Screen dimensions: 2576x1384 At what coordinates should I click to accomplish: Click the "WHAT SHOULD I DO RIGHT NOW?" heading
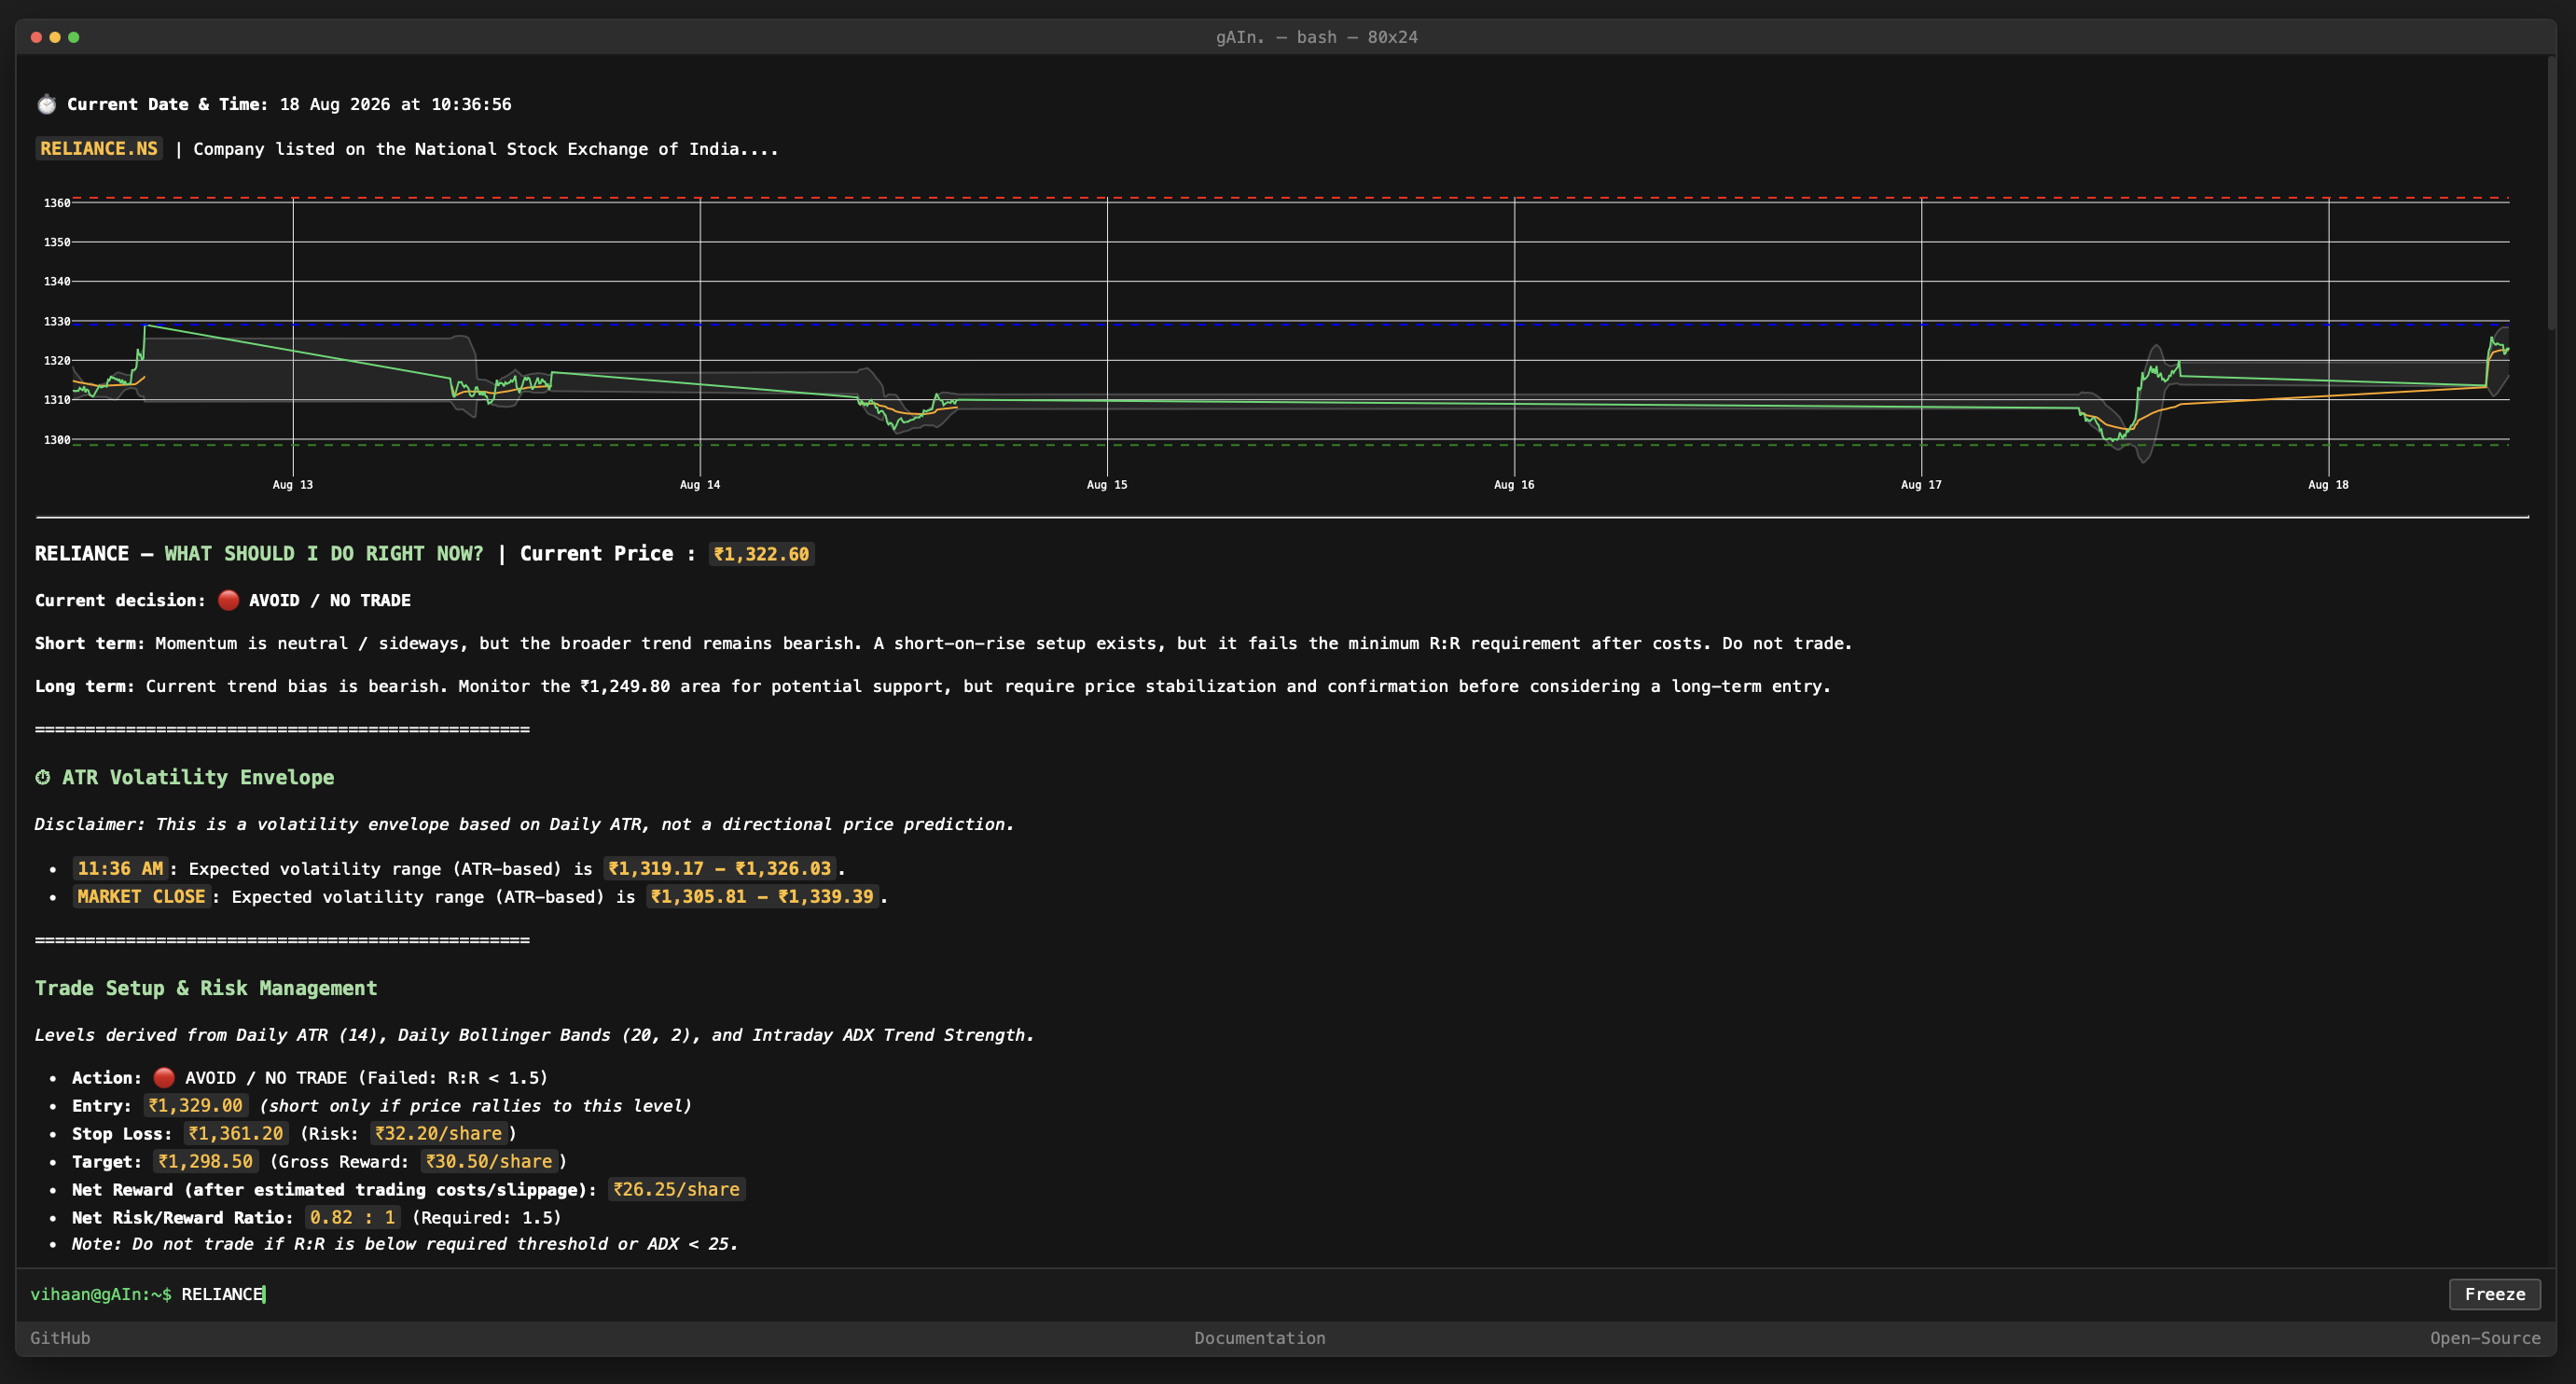click(x=324, y=554)
